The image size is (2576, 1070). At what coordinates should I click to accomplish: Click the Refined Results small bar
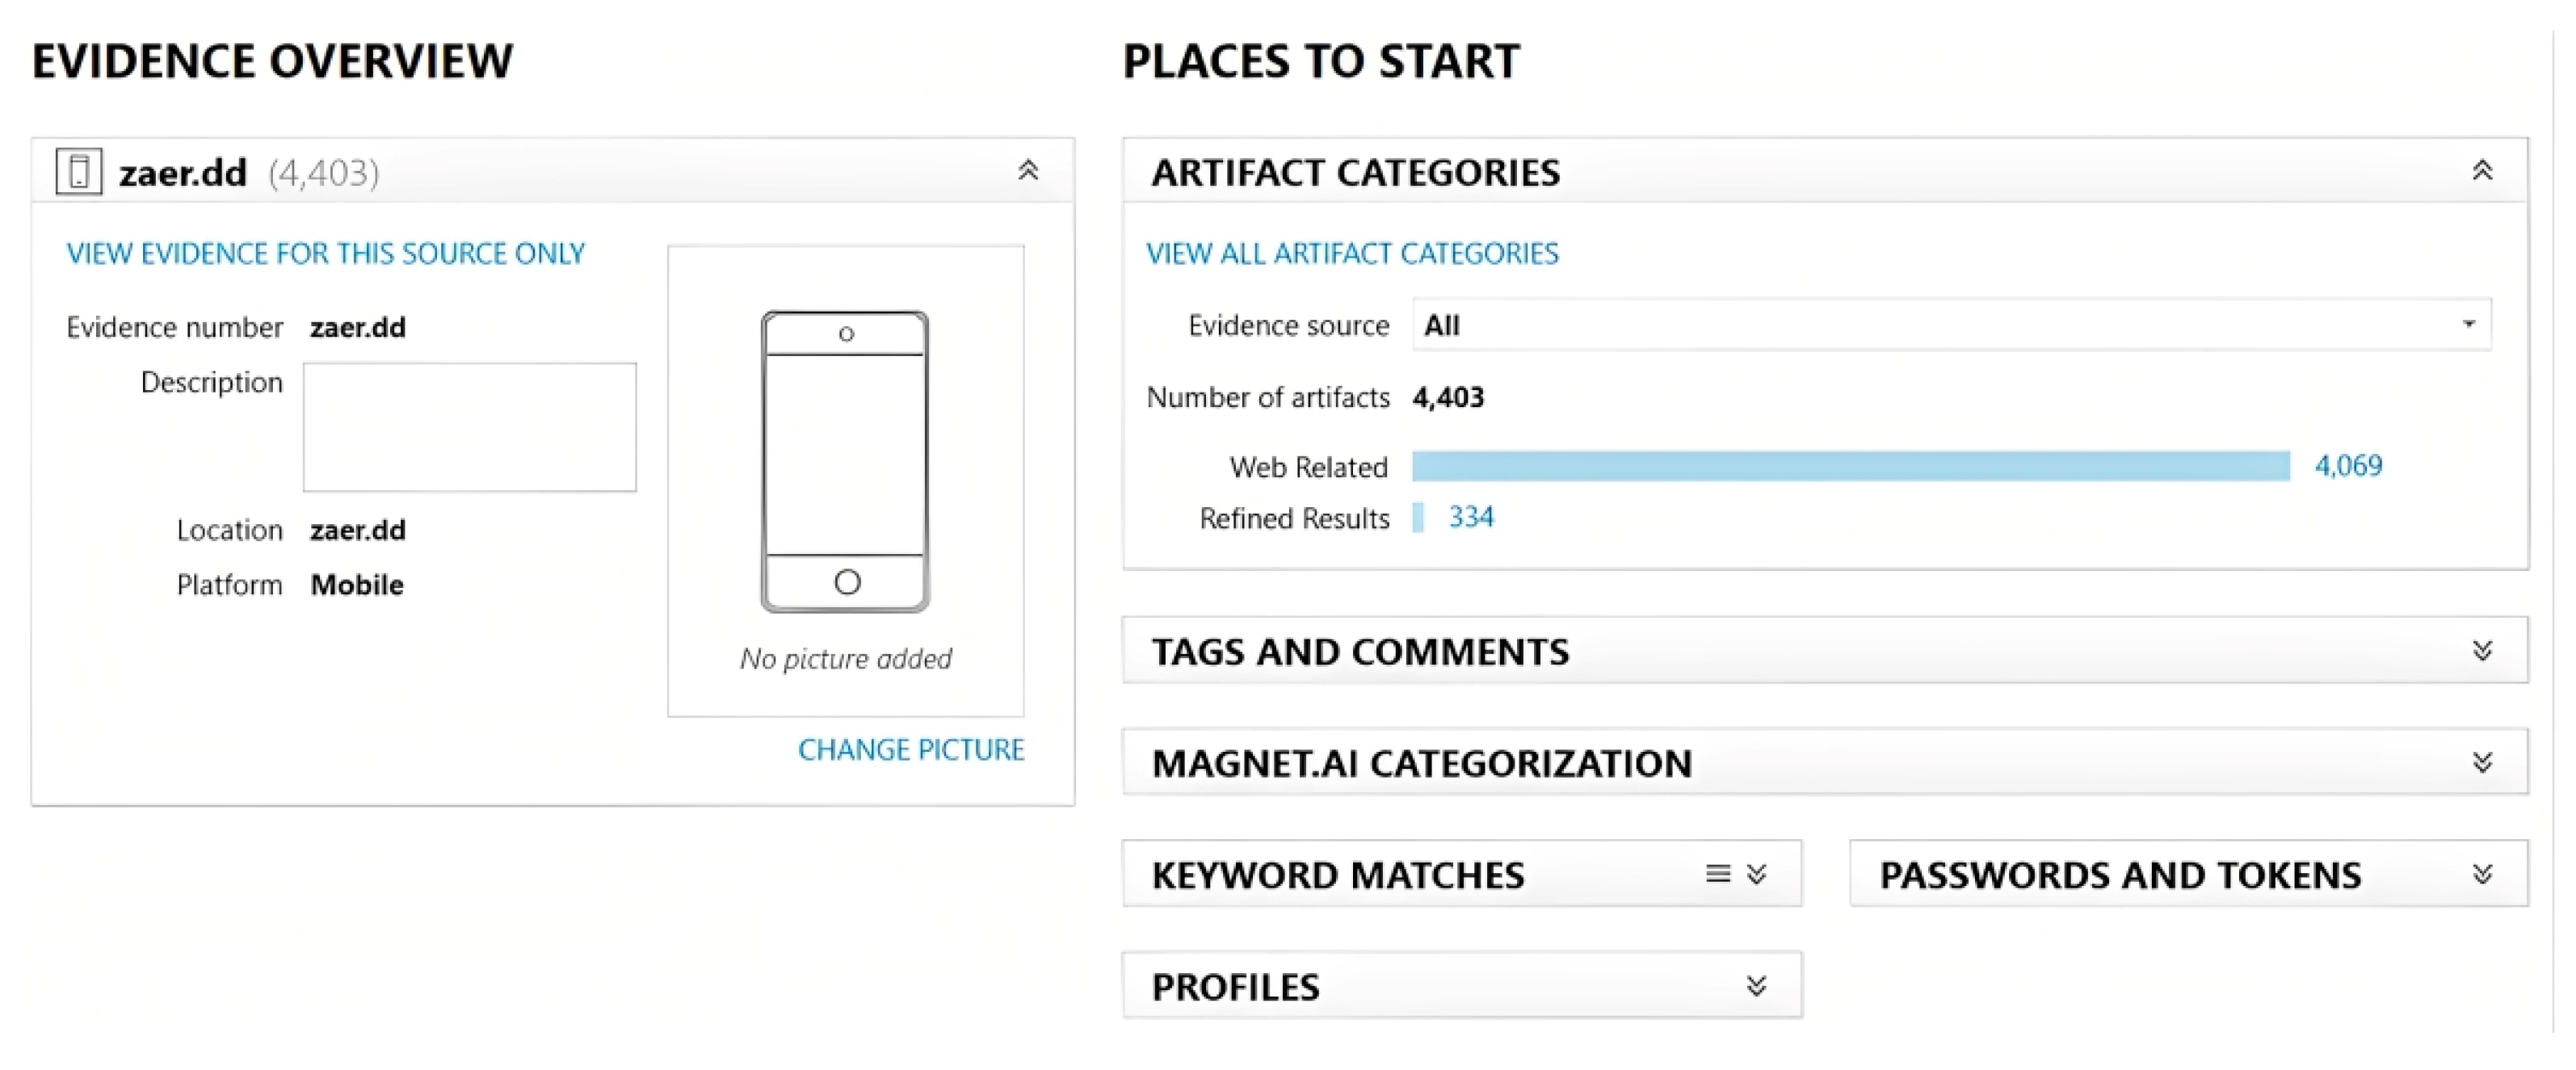point(1418,517)
